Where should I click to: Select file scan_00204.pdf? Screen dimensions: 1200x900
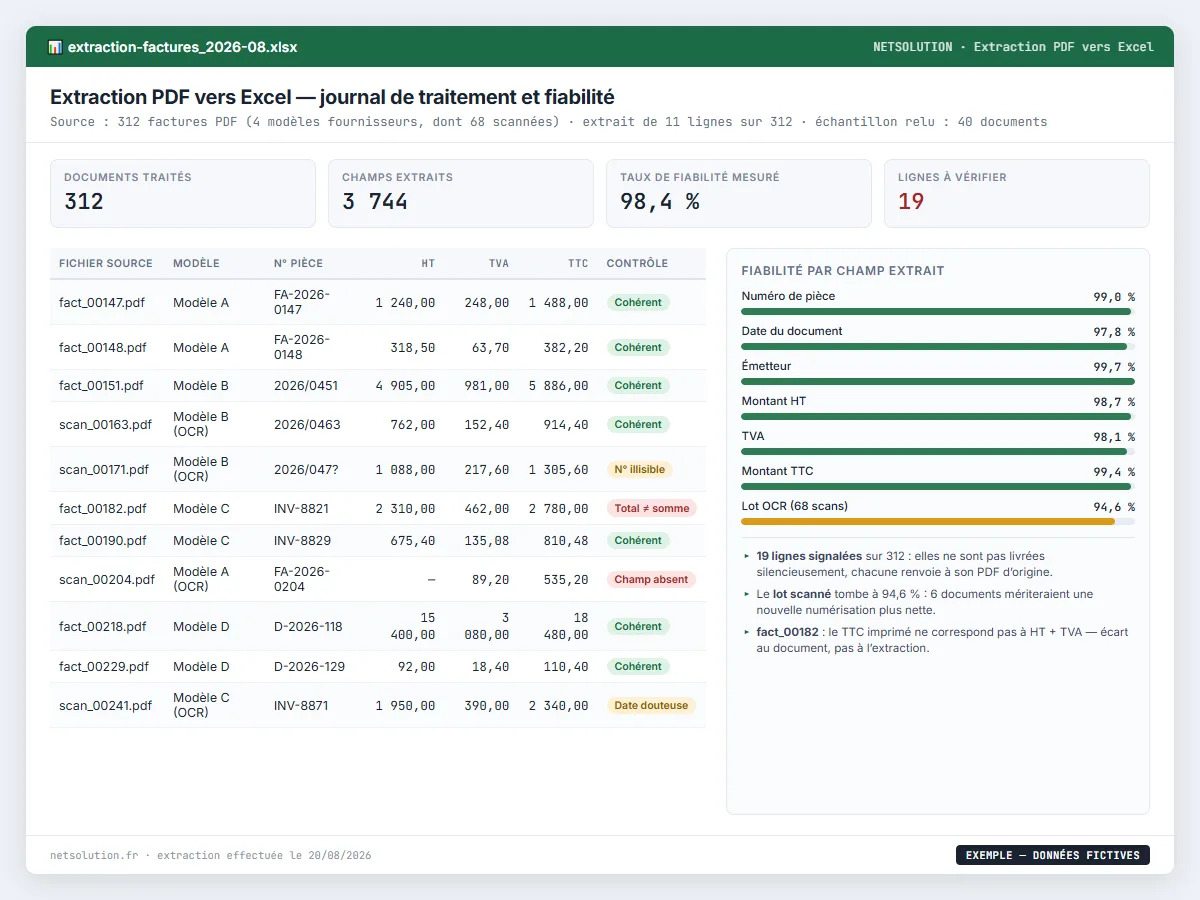(107, 579)
